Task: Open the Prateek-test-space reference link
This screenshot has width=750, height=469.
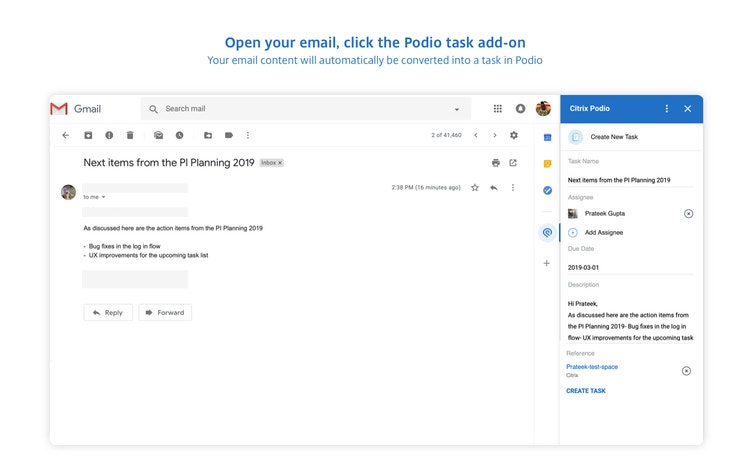Action: 592,367
